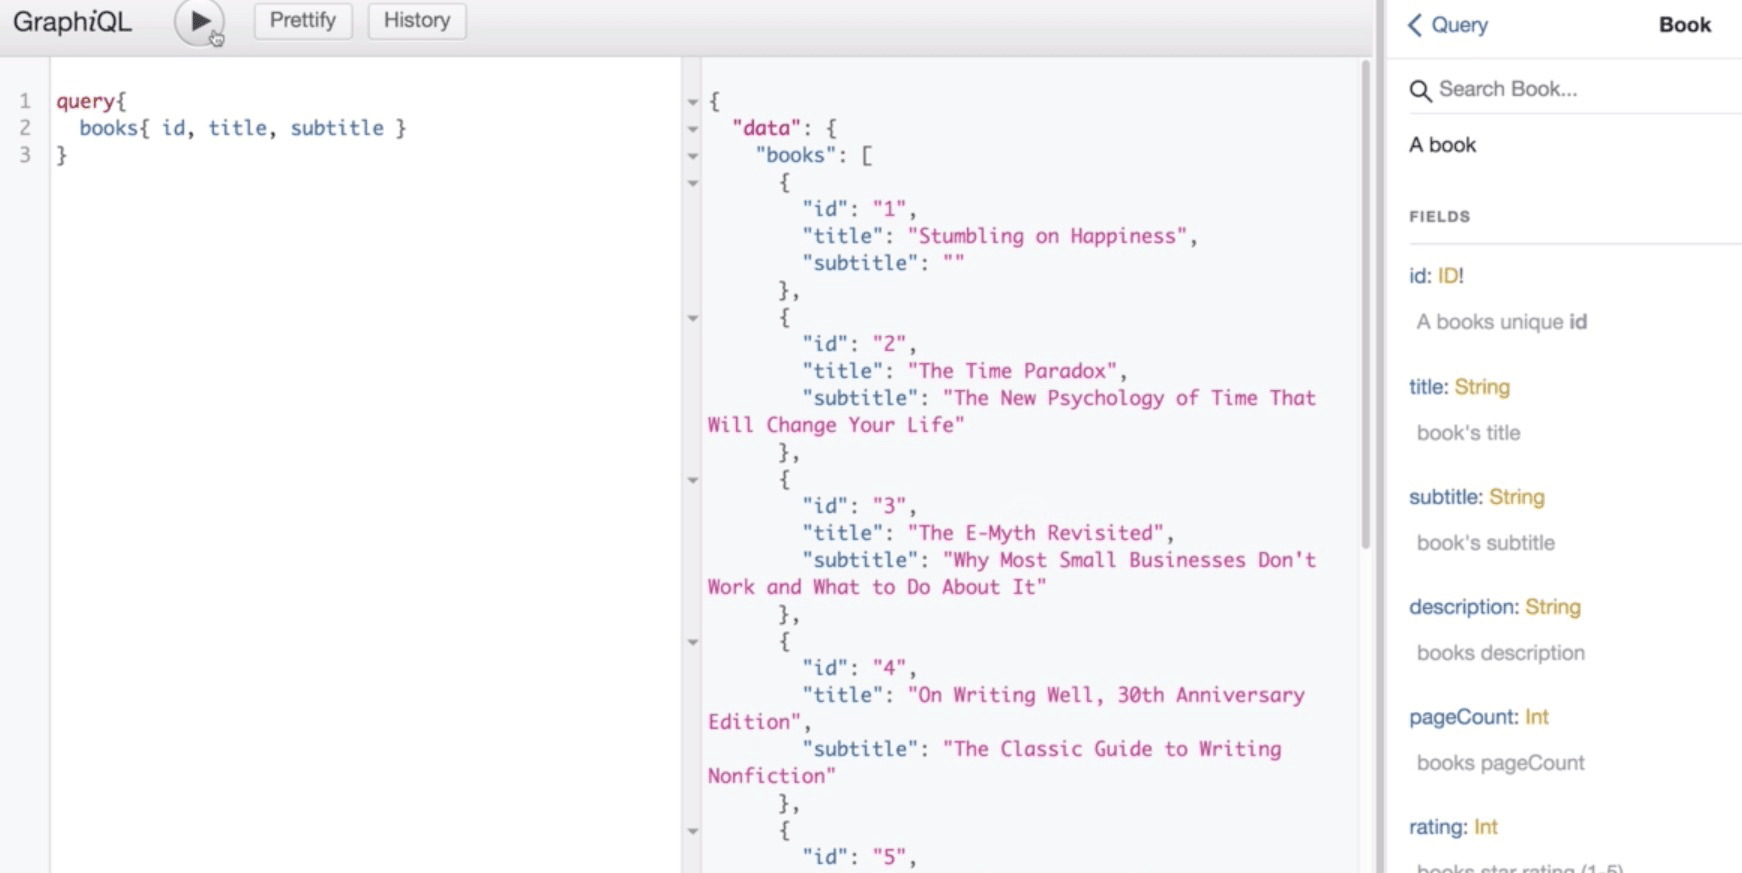Select the description field in the docs
The width and height of the screenshot is (1742, 873).
pyautogui.click(x=1463, y=607)
